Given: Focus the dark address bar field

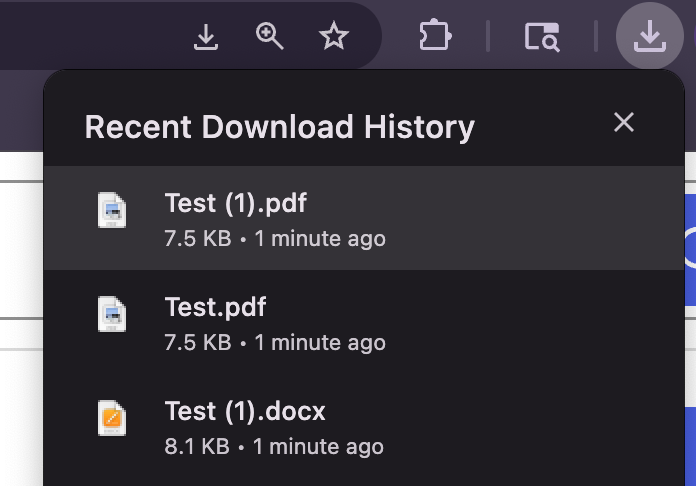Looking at the screenshot, I should (89, 36).
